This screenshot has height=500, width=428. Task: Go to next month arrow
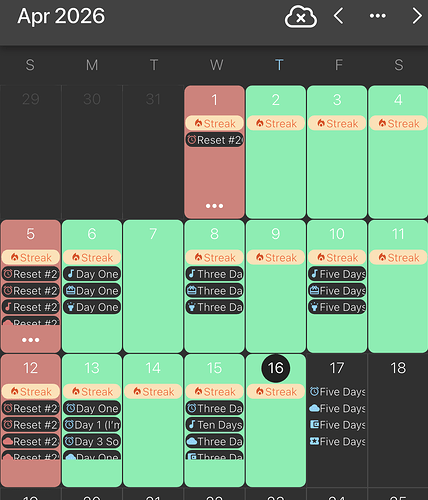417,16
